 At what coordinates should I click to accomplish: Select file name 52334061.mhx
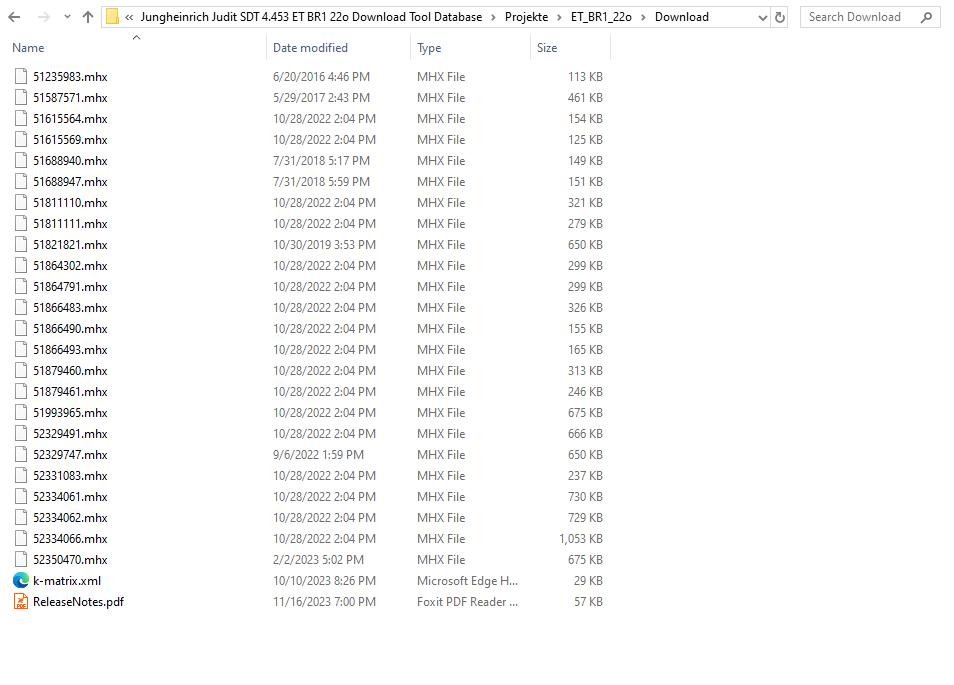(x=70, y=496)
